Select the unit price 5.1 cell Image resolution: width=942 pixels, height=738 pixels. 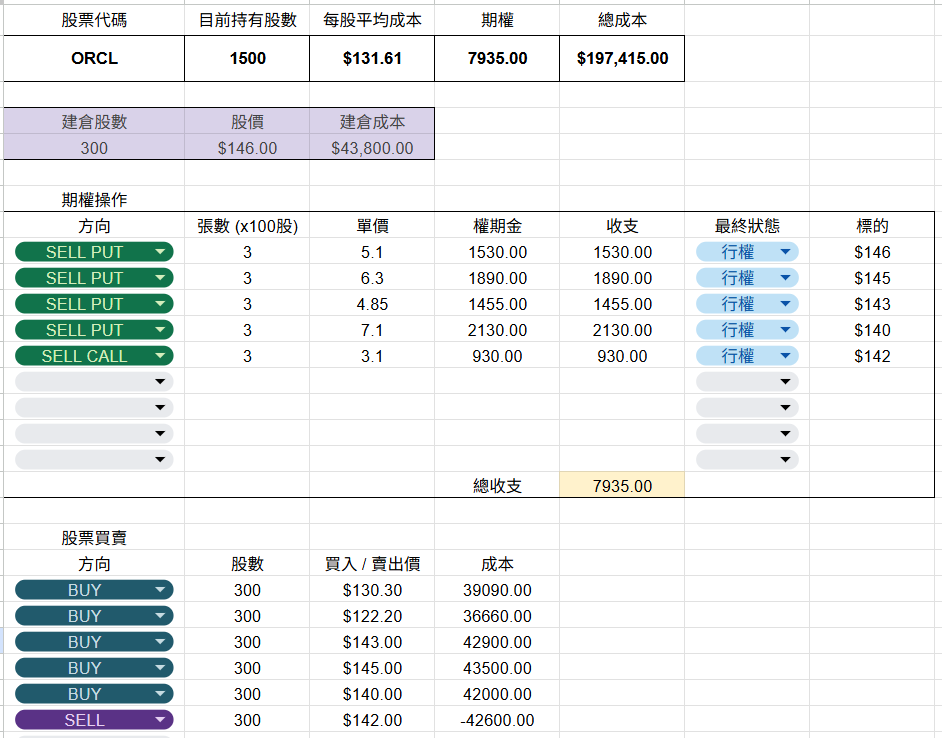click(x=372, y=252)
